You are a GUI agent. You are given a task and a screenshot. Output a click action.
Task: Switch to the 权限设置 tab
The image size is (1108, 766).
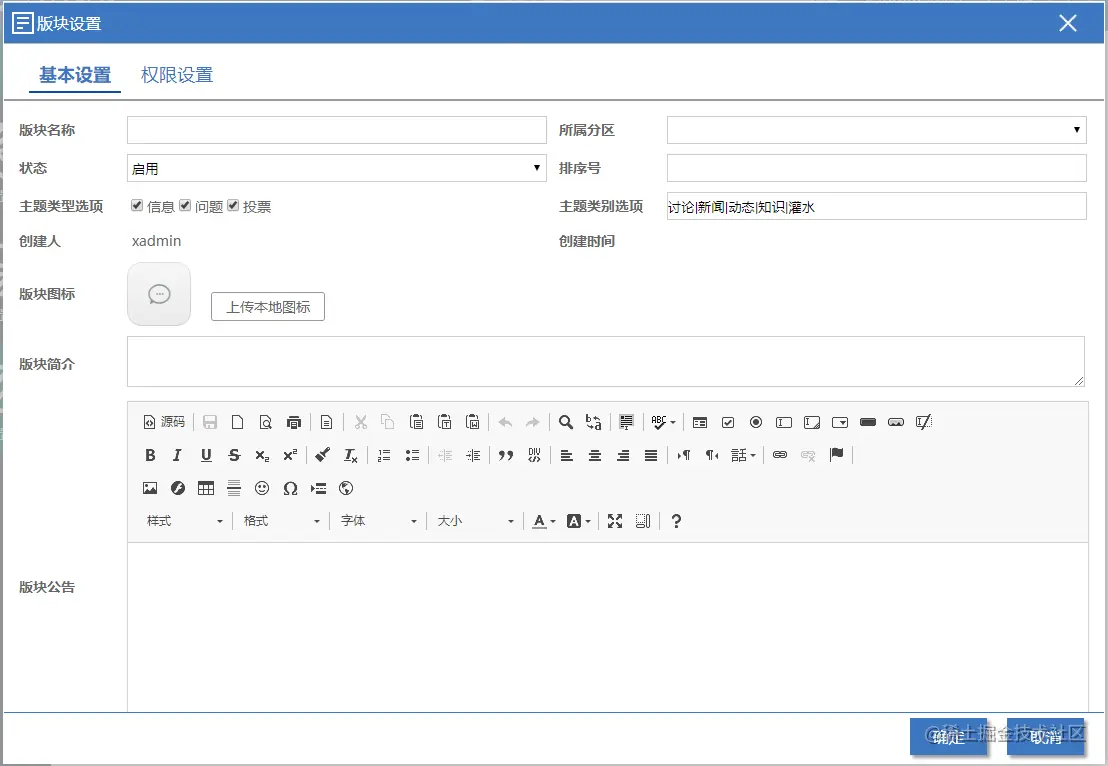(x=177, y=75)
